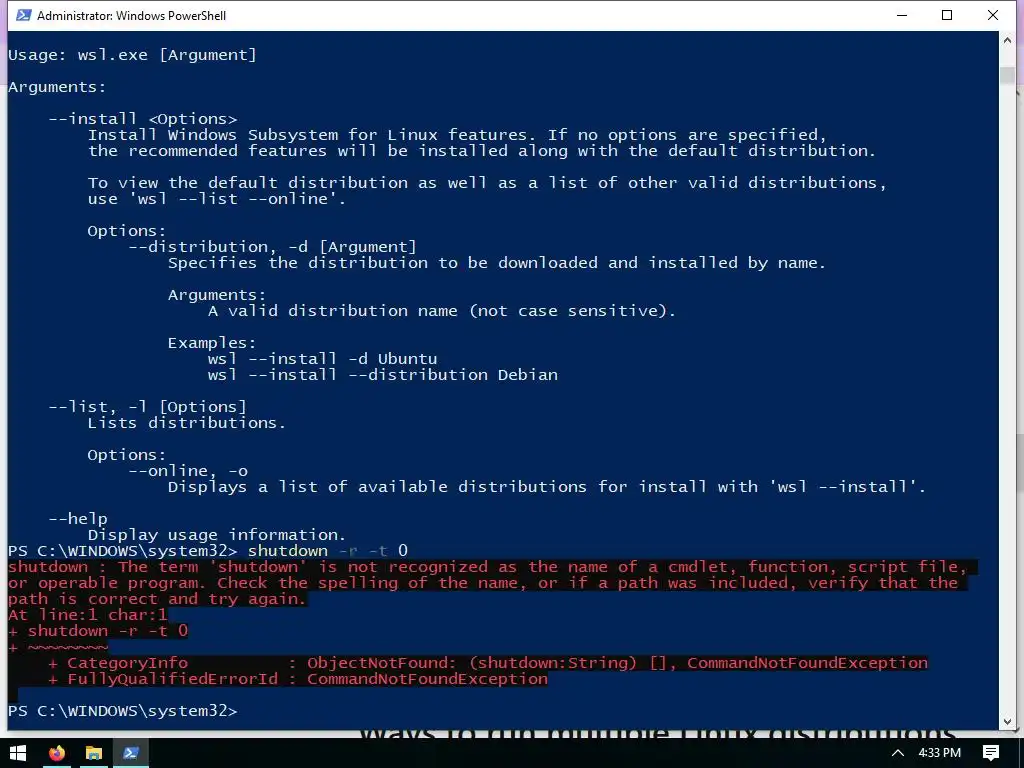Click the typed 'shutdown -r -t 0' command

tap(328, 551)
